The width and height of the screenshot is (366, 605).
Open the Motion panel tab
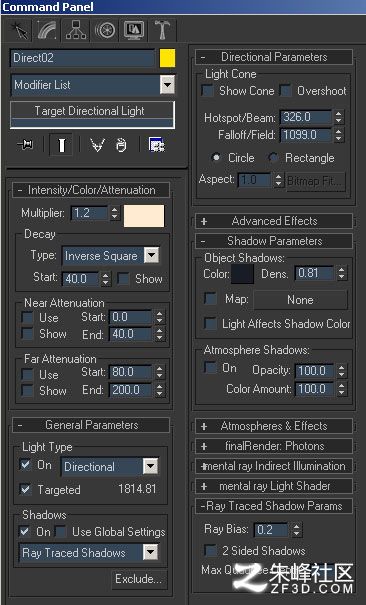(x=105, y=30)
